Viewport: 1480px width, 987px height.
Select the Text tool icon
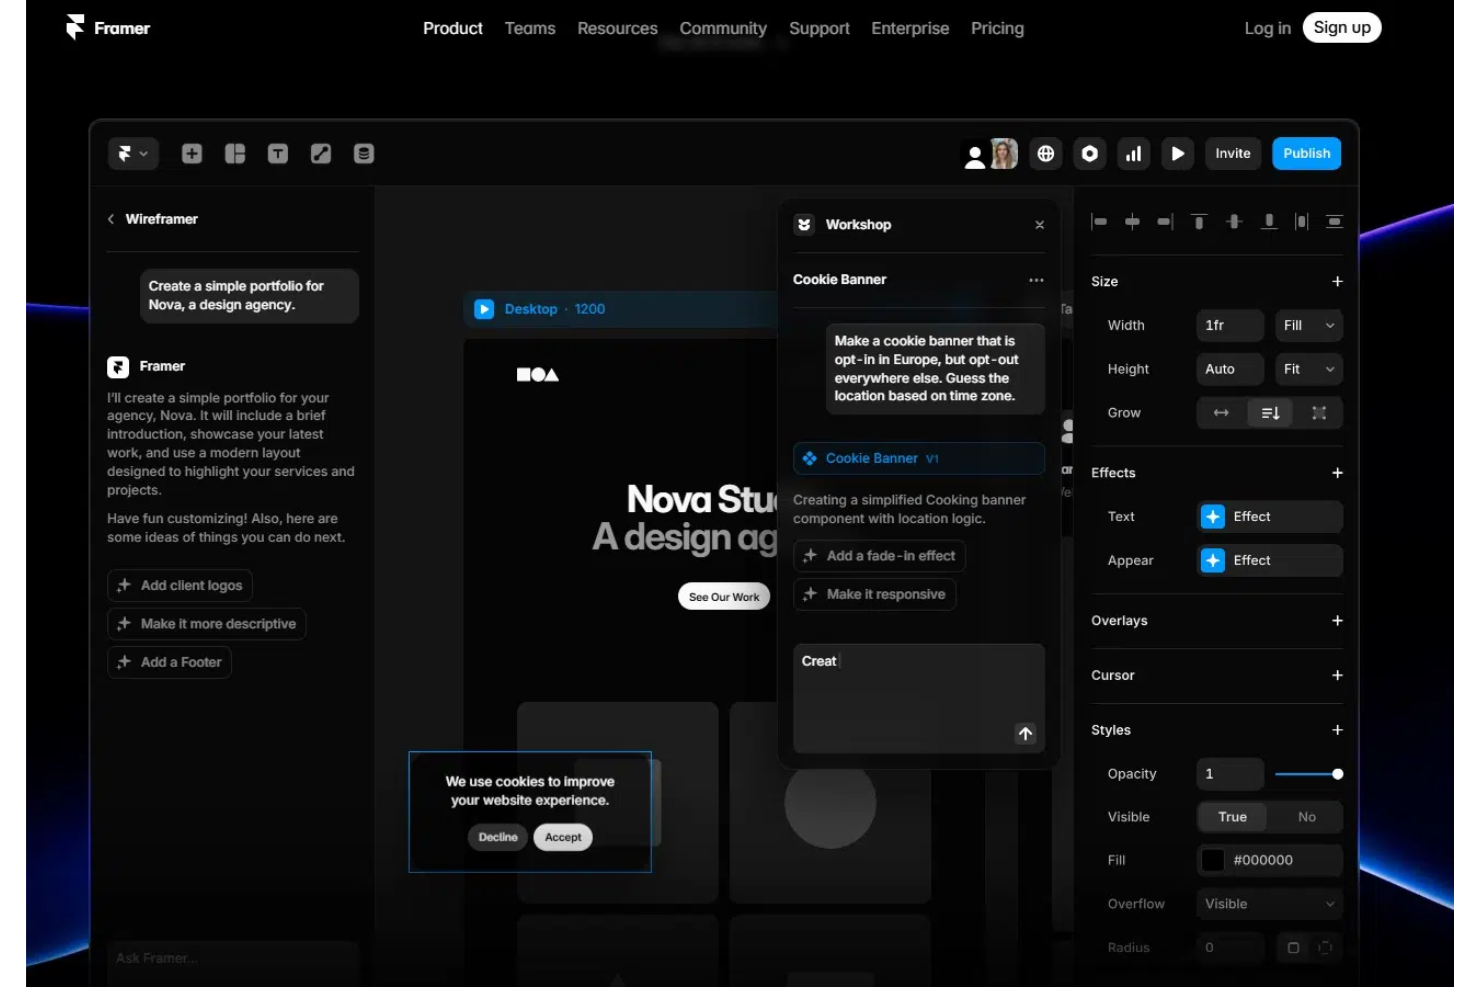pyautogui.click(x=278, y=153)
